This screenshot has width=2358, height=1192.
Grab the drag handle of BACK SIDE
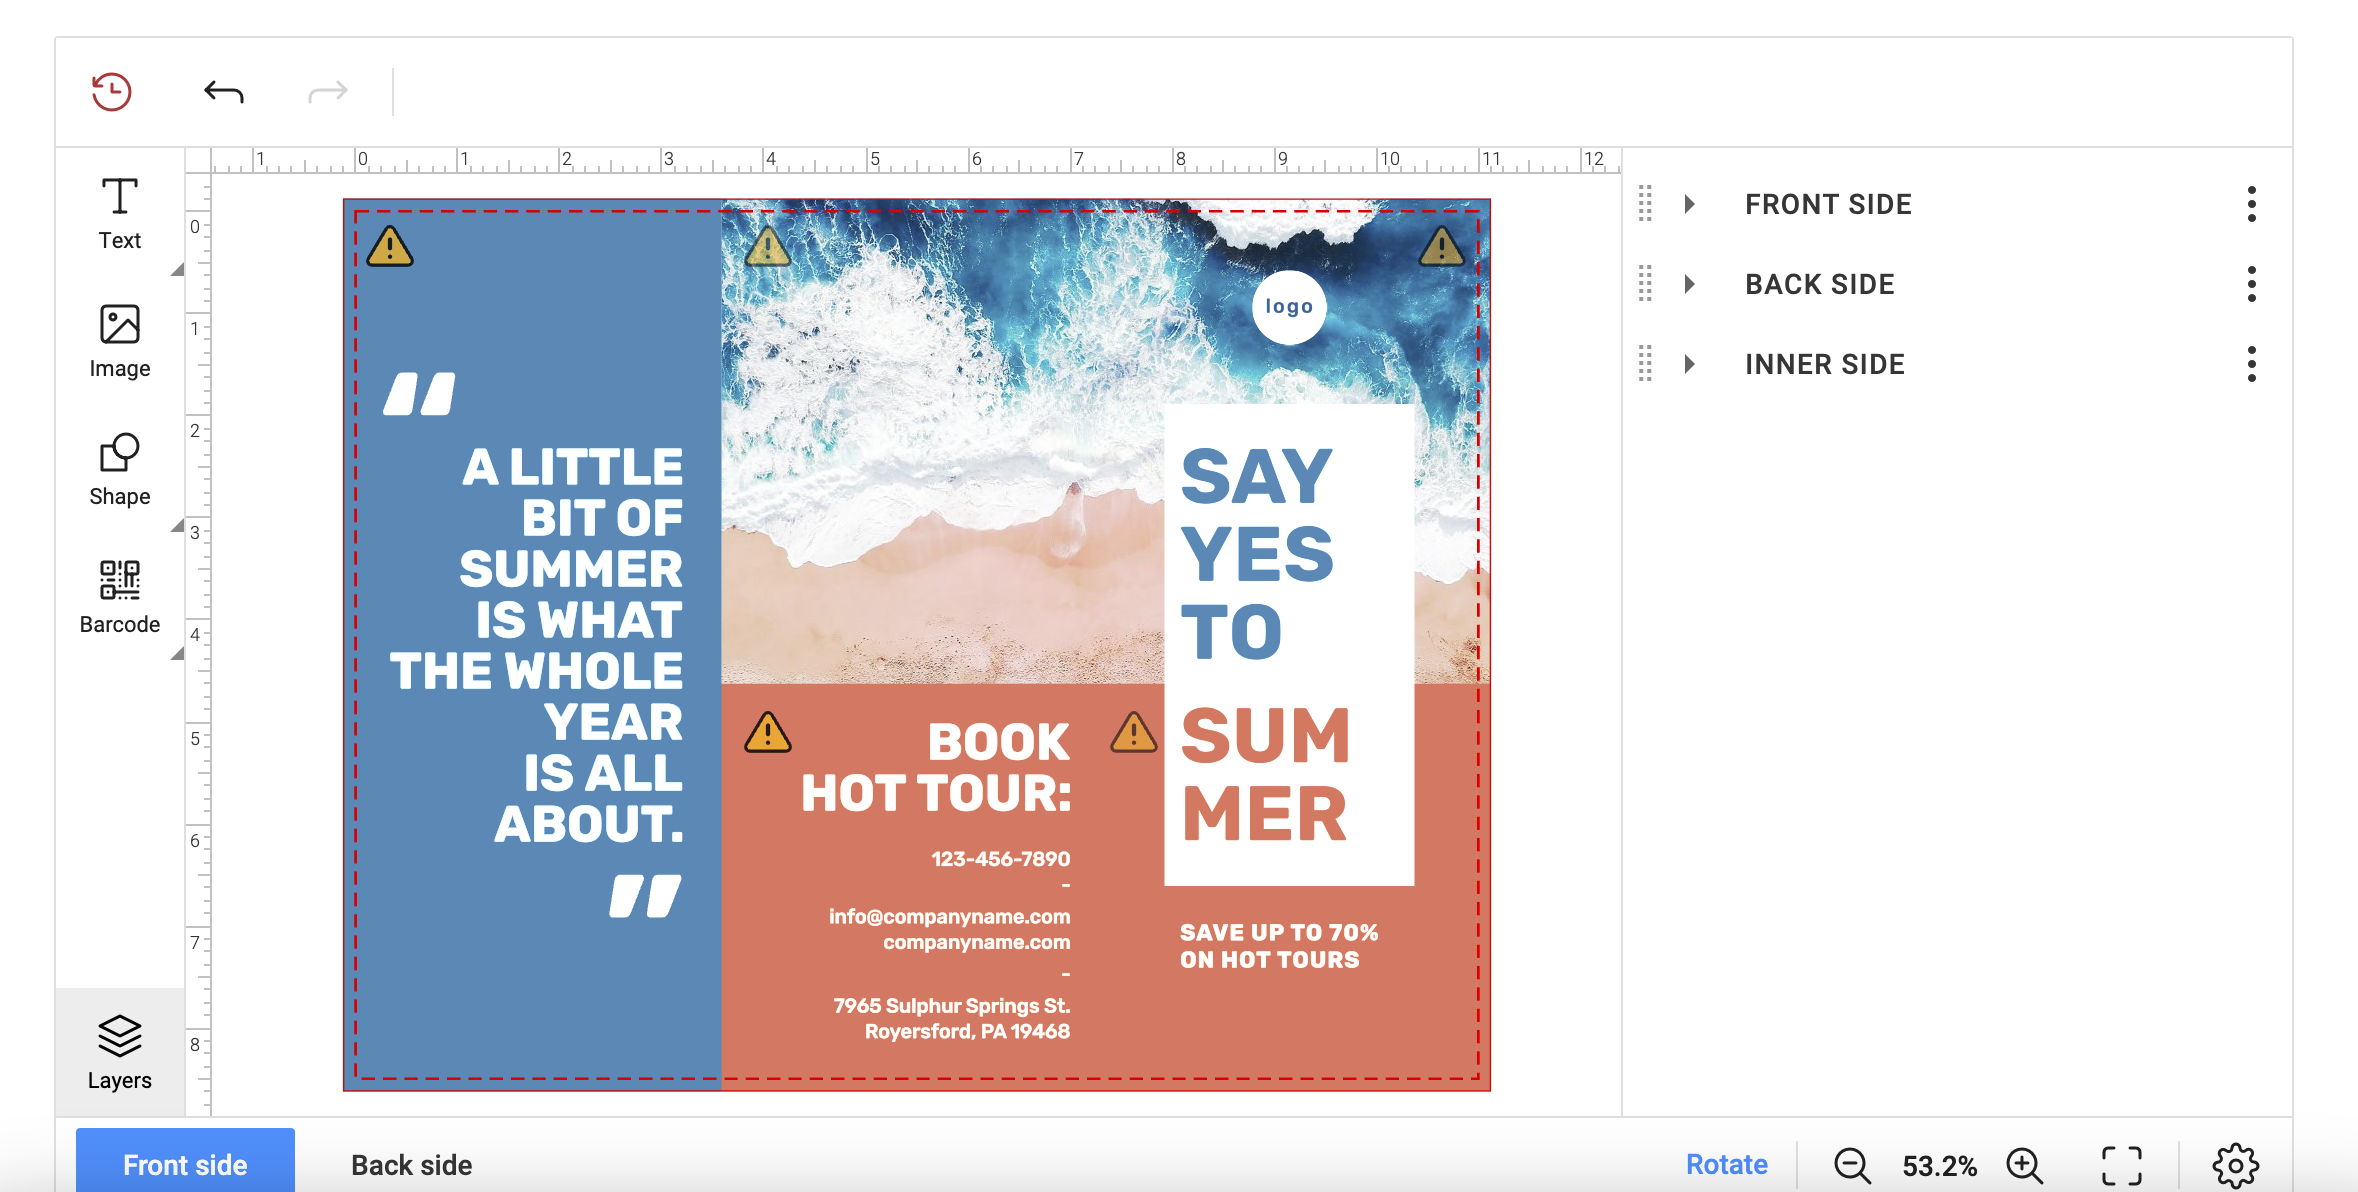1645,284
